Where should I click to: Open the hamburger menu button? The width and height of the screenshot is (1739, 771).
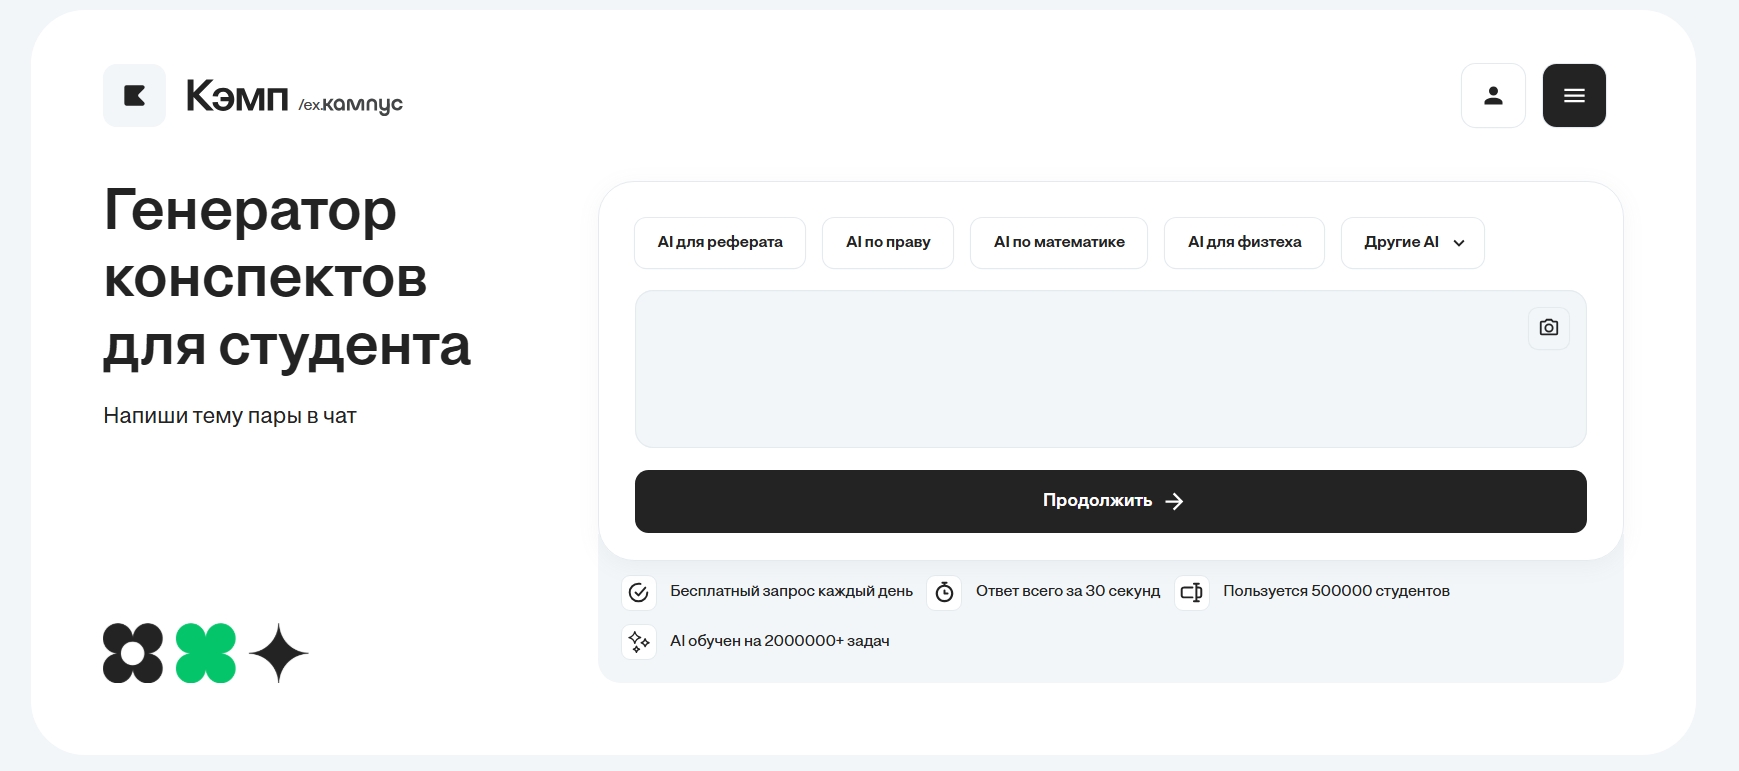pos(1574,96)
